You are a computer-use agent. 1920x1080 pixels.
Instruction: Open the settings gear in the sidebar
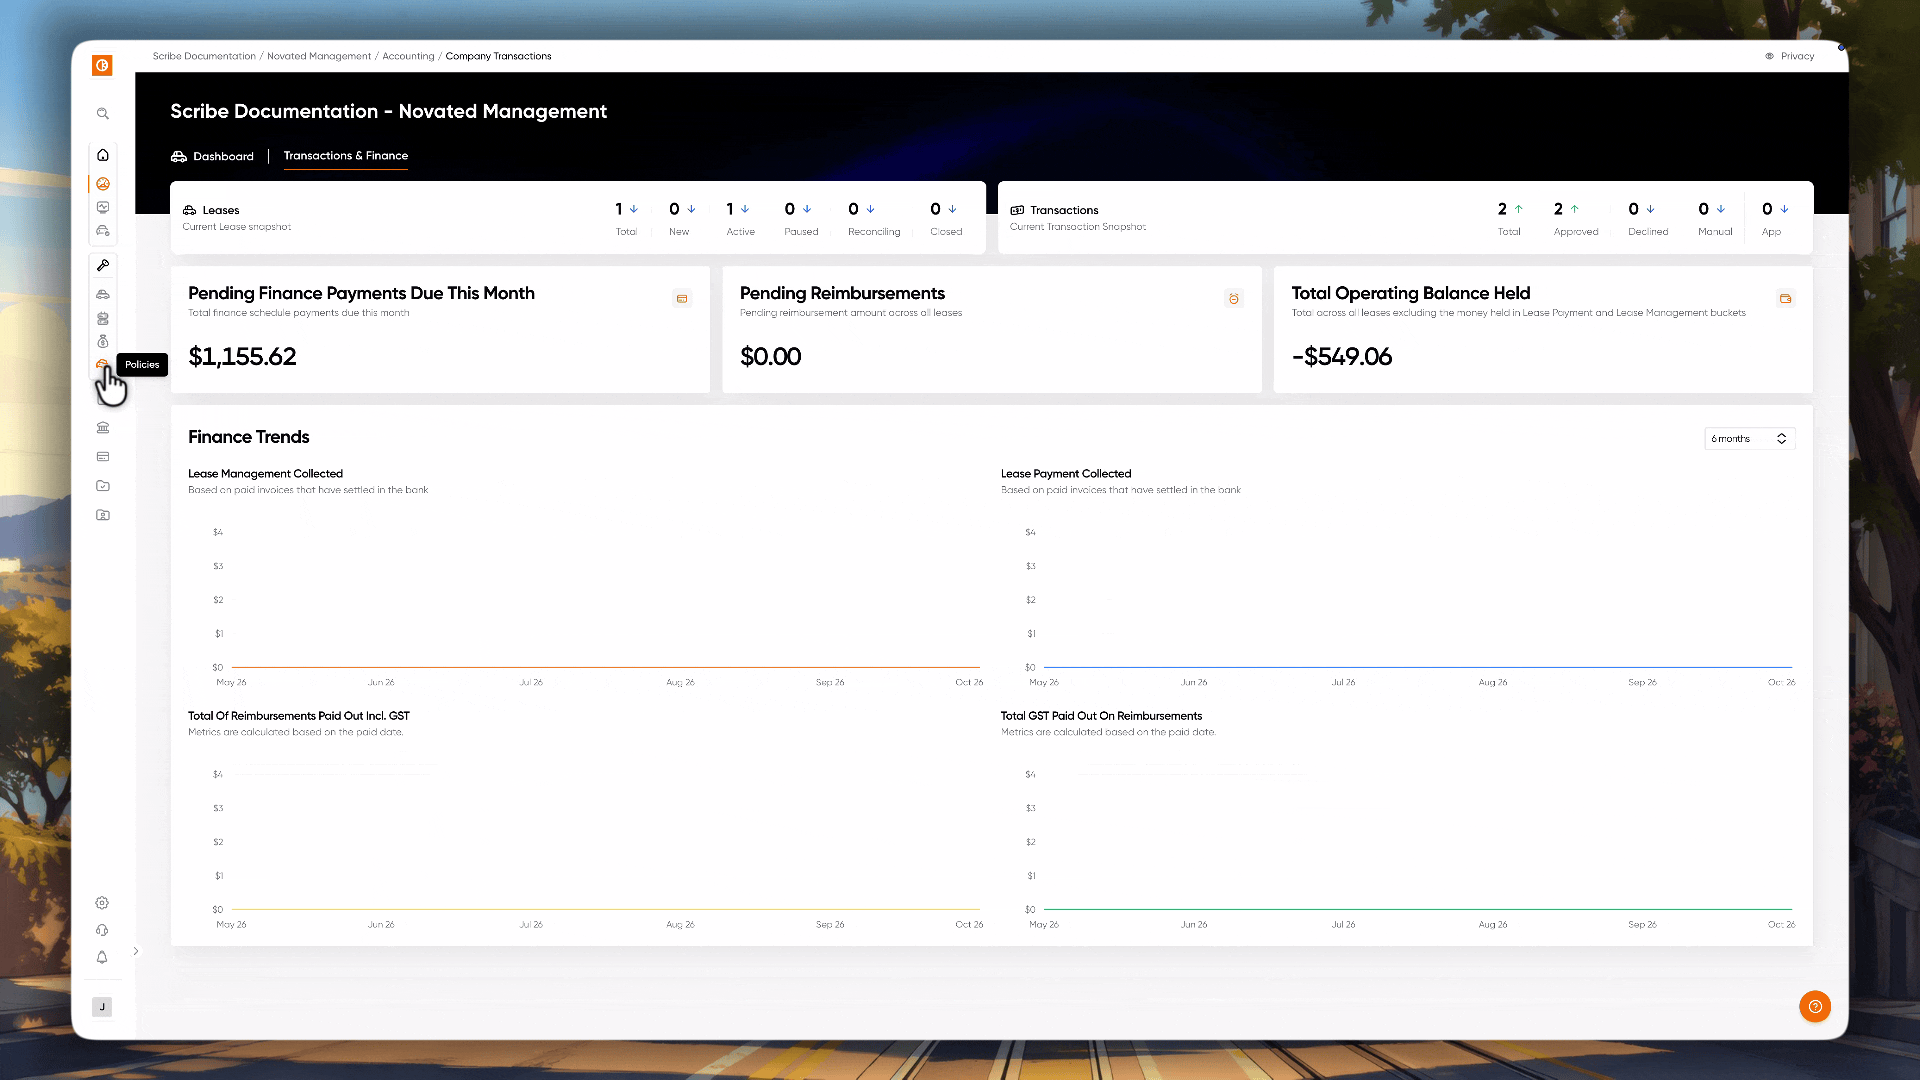pyautogui.click(x=102, y=903)
